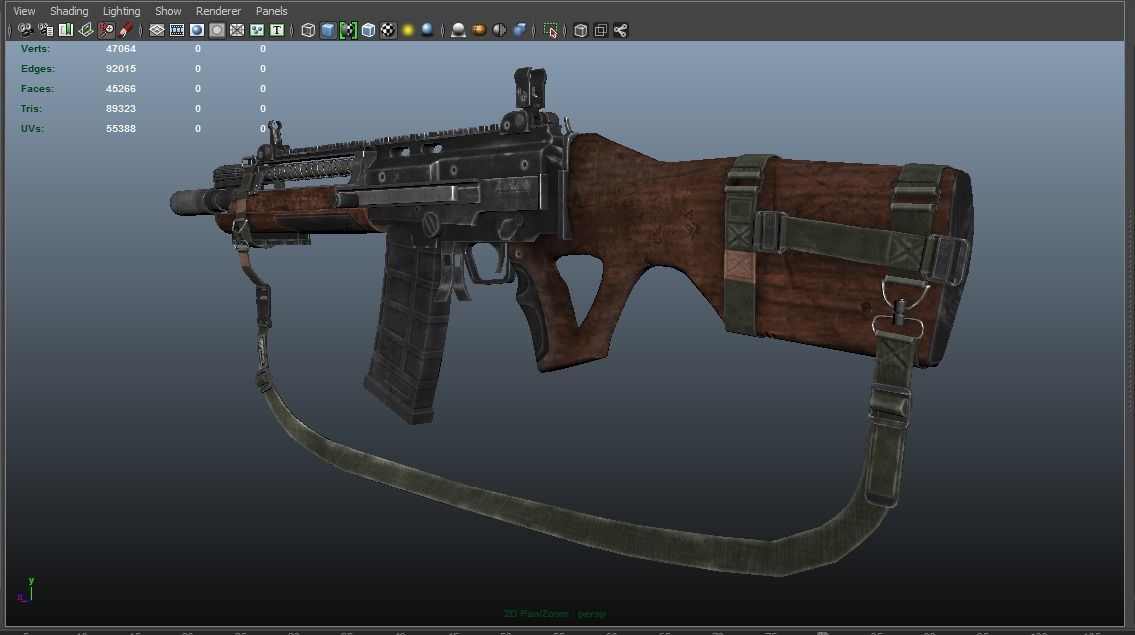This screenshot has width=1135, height=635.
Task: Enable the resolution gate icon
Action: 194,30
